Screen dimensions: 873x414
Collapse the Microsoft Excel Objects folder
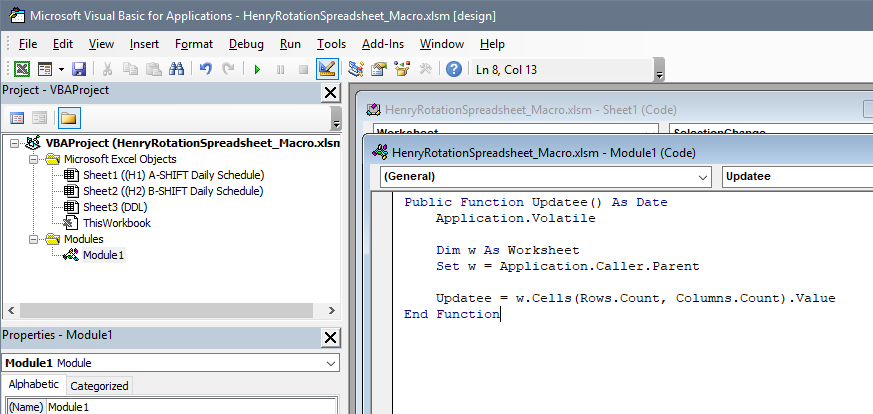(x=33, y=159)
